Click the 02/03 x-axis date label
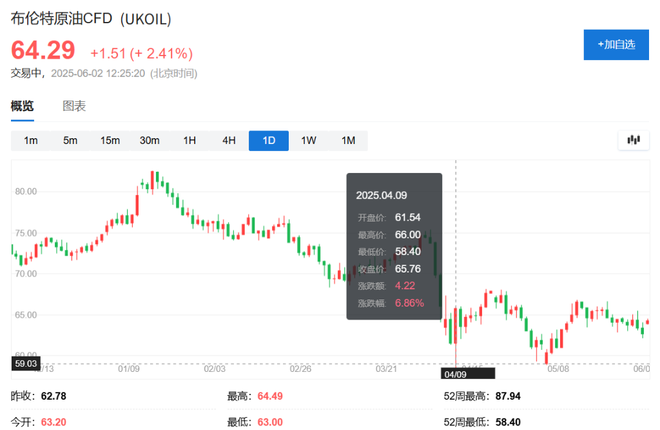 214,369
